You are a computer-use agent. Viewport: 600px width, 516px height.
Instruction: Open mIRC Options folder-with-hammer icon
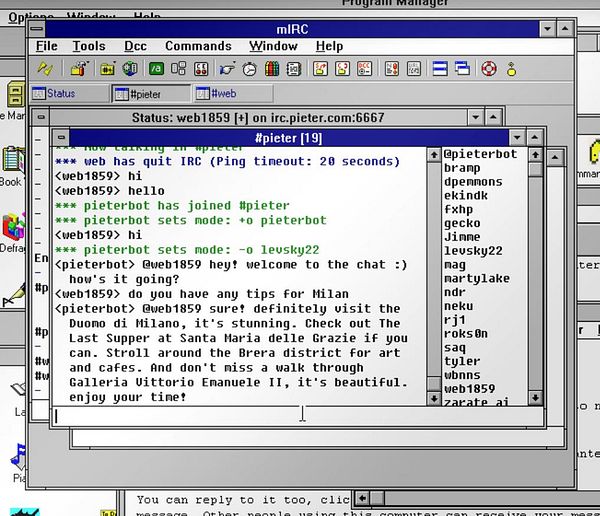(79, 69)
